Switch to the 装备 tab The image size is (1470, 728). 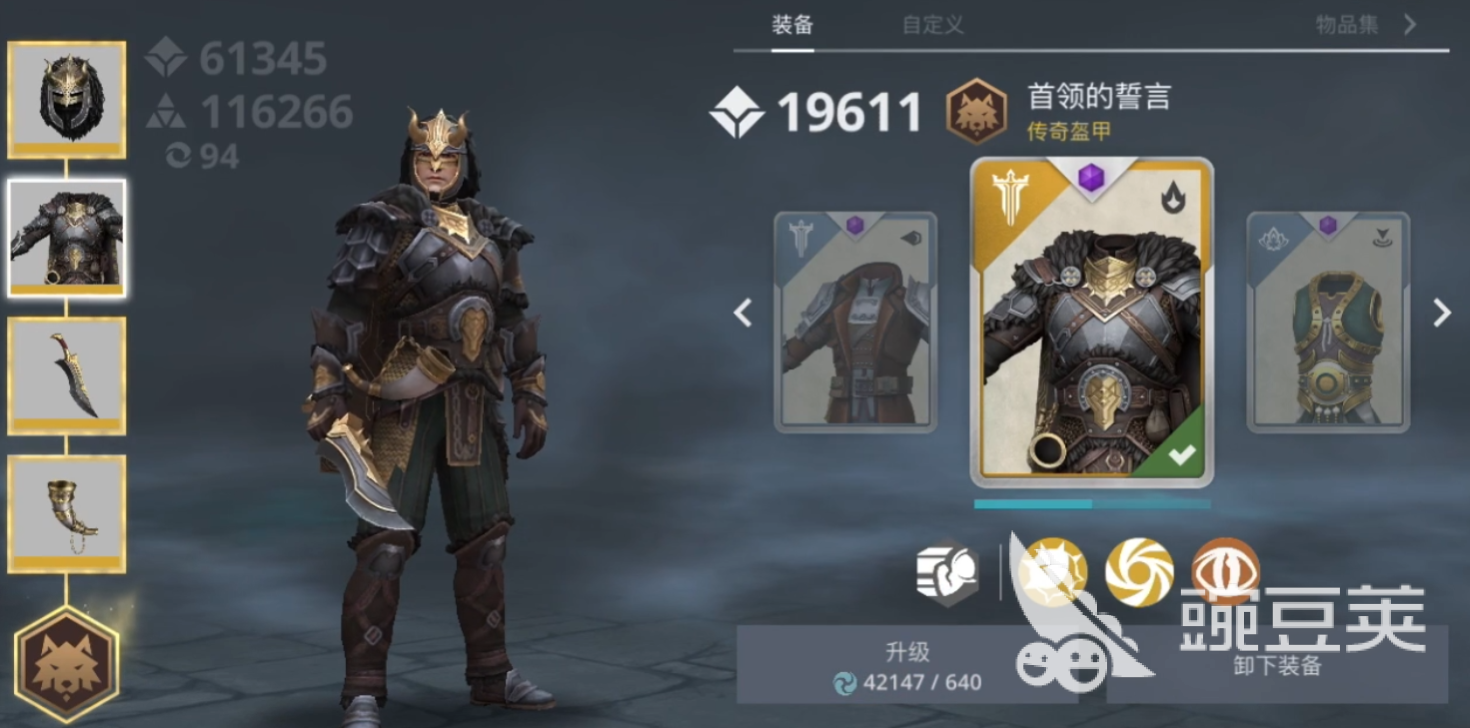point(792,25)
